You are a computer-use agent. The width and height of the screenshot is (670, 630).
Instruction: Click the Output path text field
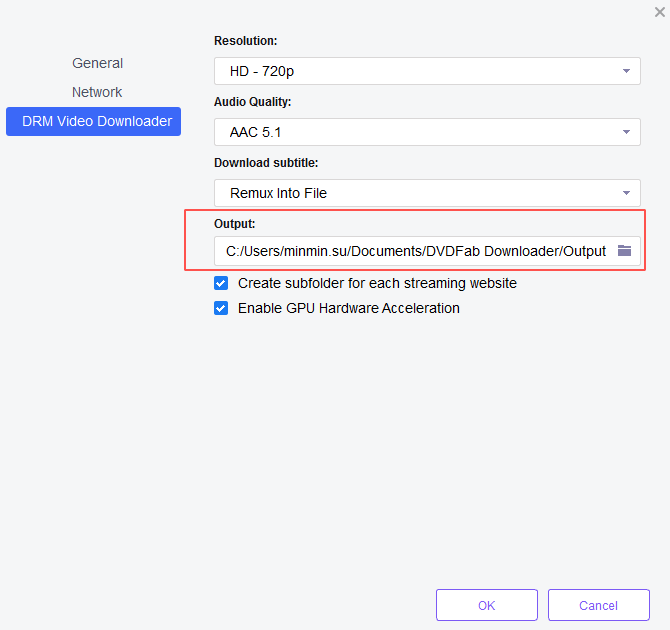coord(415,251)
